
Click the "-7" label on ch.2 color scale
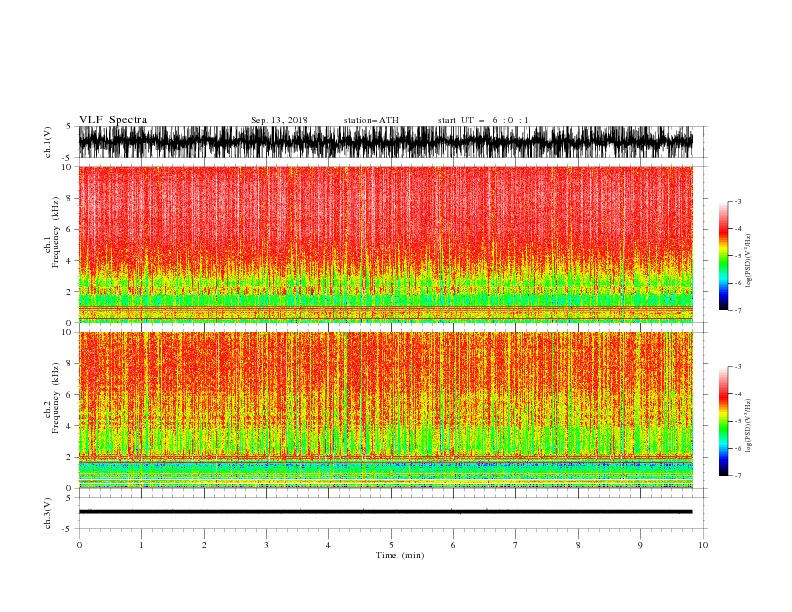[737, 476]
